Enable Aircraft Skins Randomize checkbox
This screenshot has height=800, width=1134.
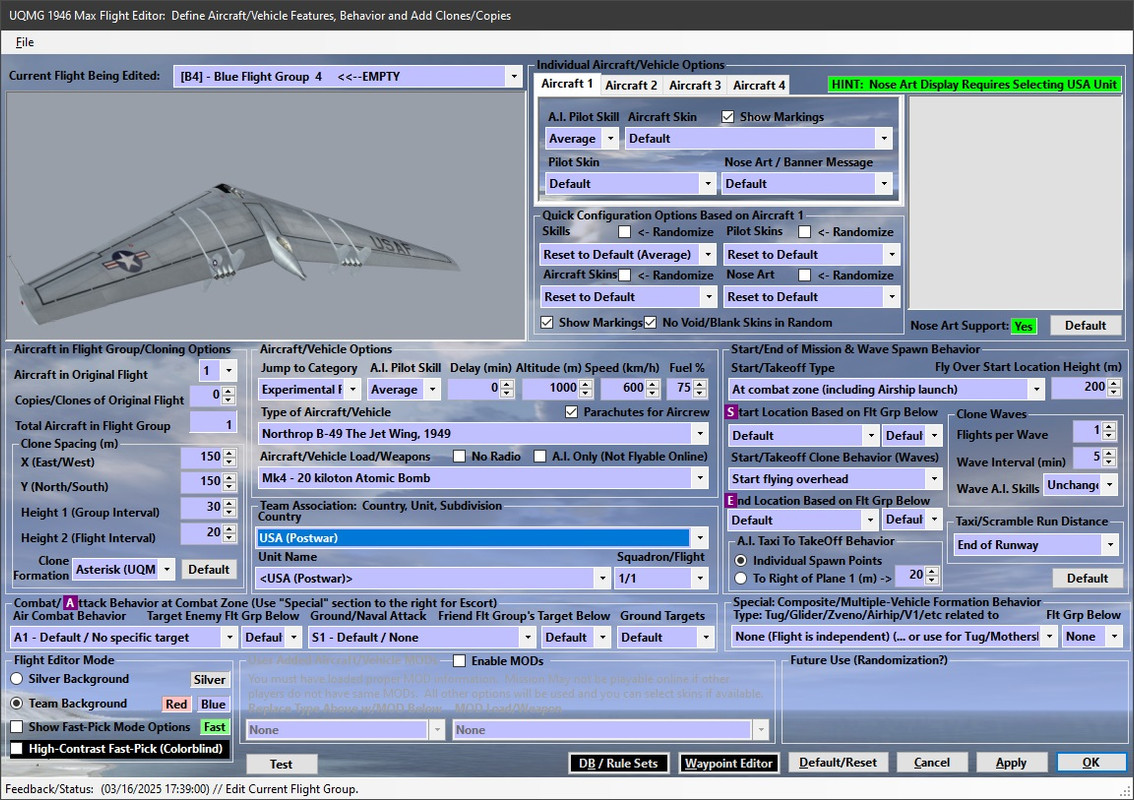(x=624, y=275)
